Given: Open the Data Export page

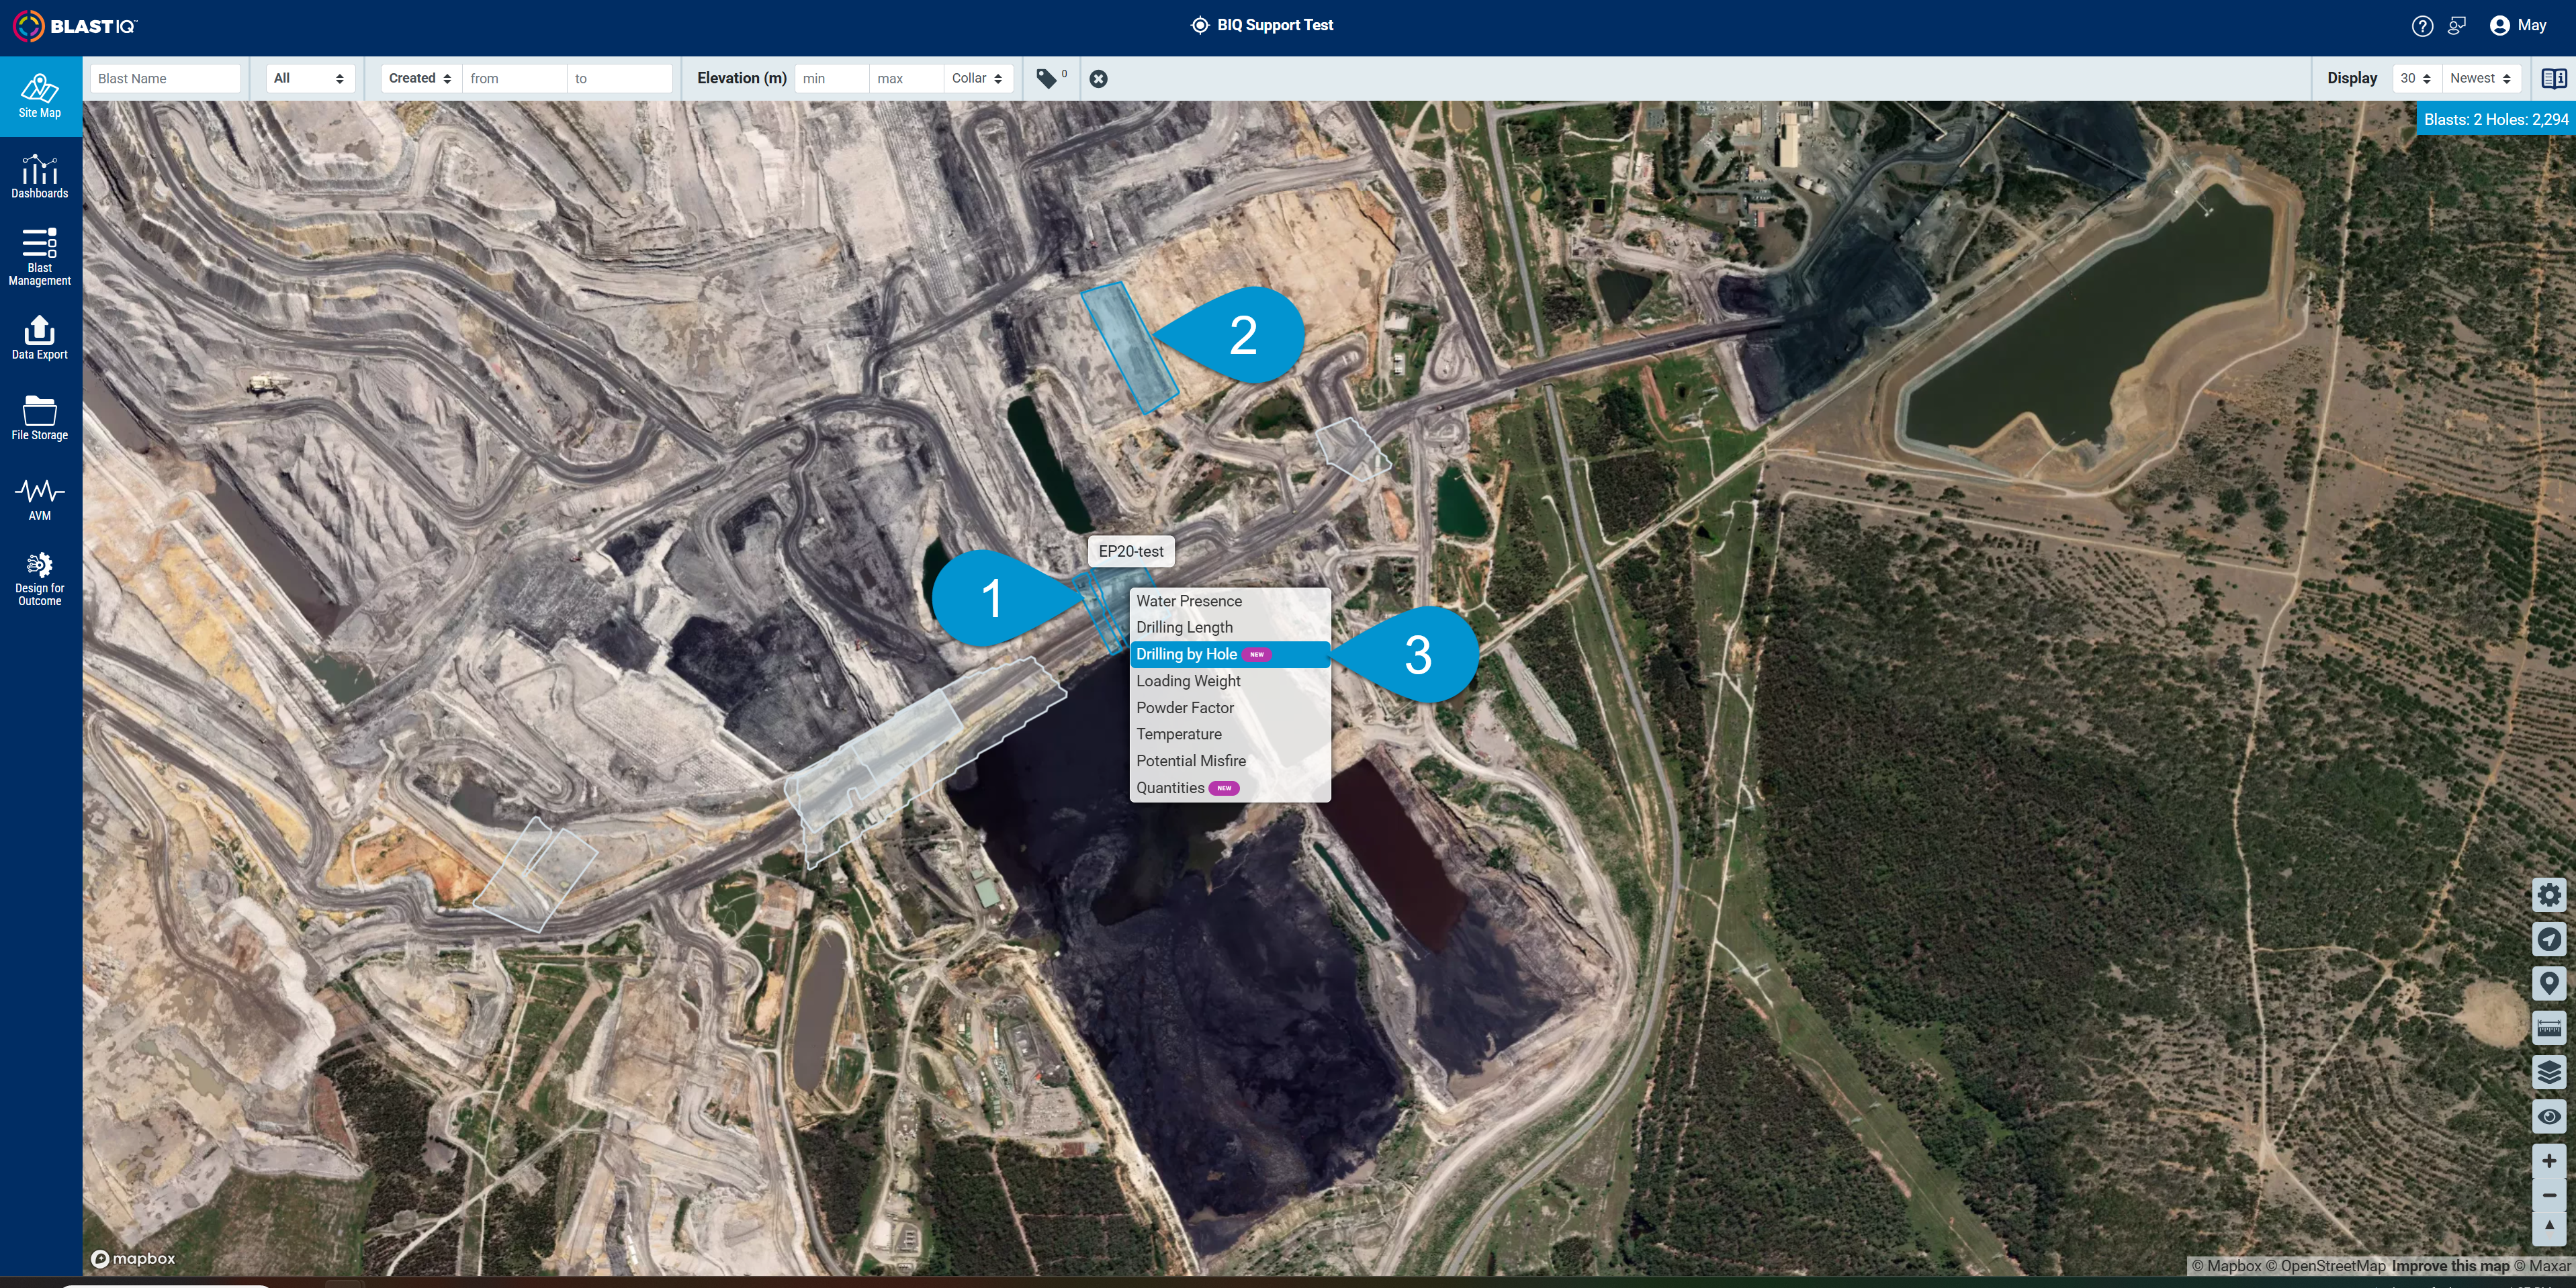Looking at the screenshot, I should [40, 338].
